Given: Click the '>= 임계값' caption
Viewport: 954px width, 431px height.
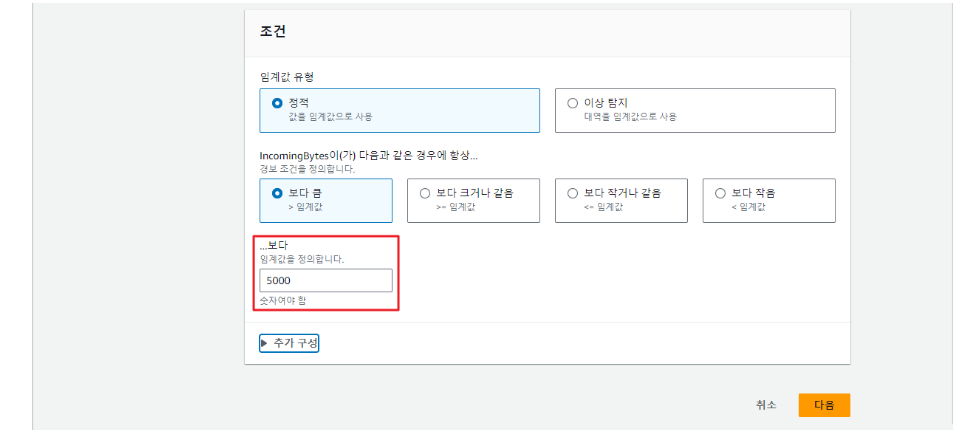Looking at the screenshot, I should tap(456, 206).
